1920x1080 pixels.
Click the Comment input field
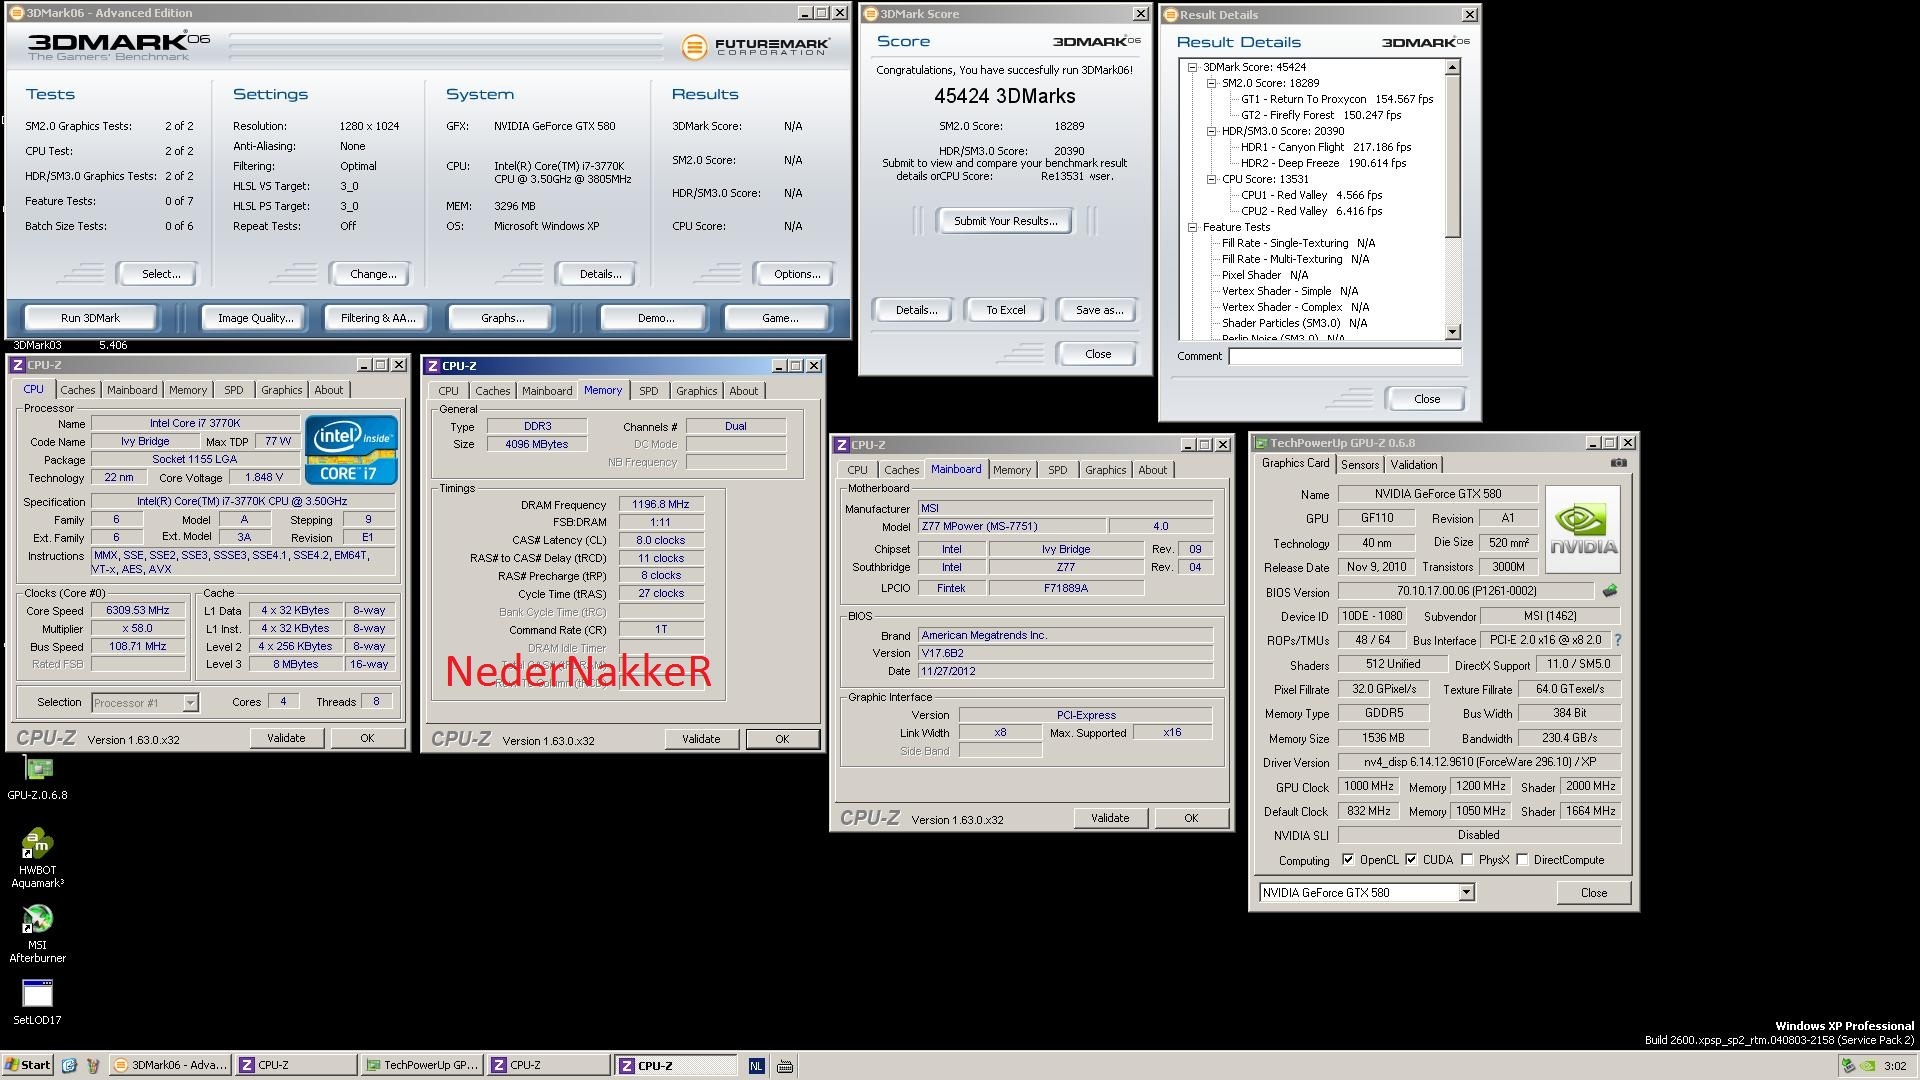point(1345,357)
